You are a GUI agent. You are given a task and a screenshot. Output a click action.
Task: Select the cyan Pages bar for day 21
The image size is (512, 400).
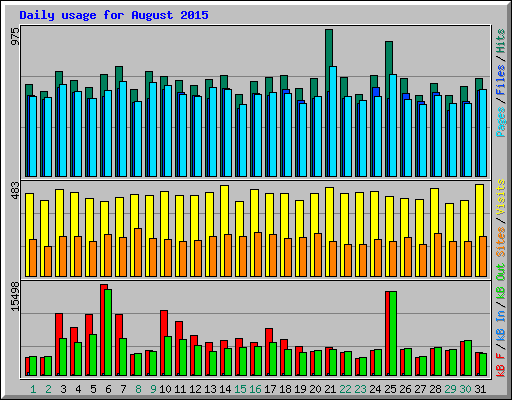pos(333,121)
